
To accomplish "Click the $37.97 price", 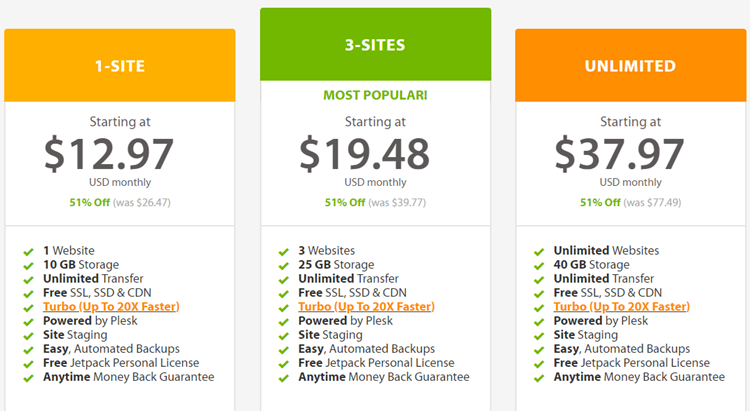I will tap(620, 153).
